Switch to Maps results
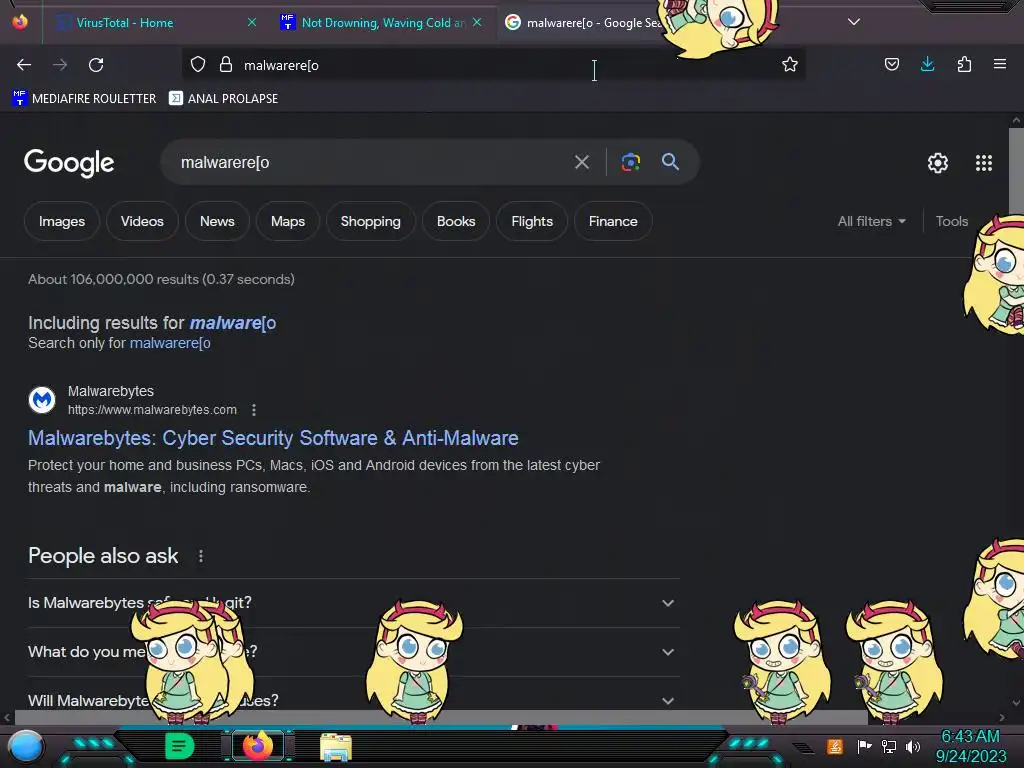The height and width of the screenshot is (768, 1024). tap(288, 221)
